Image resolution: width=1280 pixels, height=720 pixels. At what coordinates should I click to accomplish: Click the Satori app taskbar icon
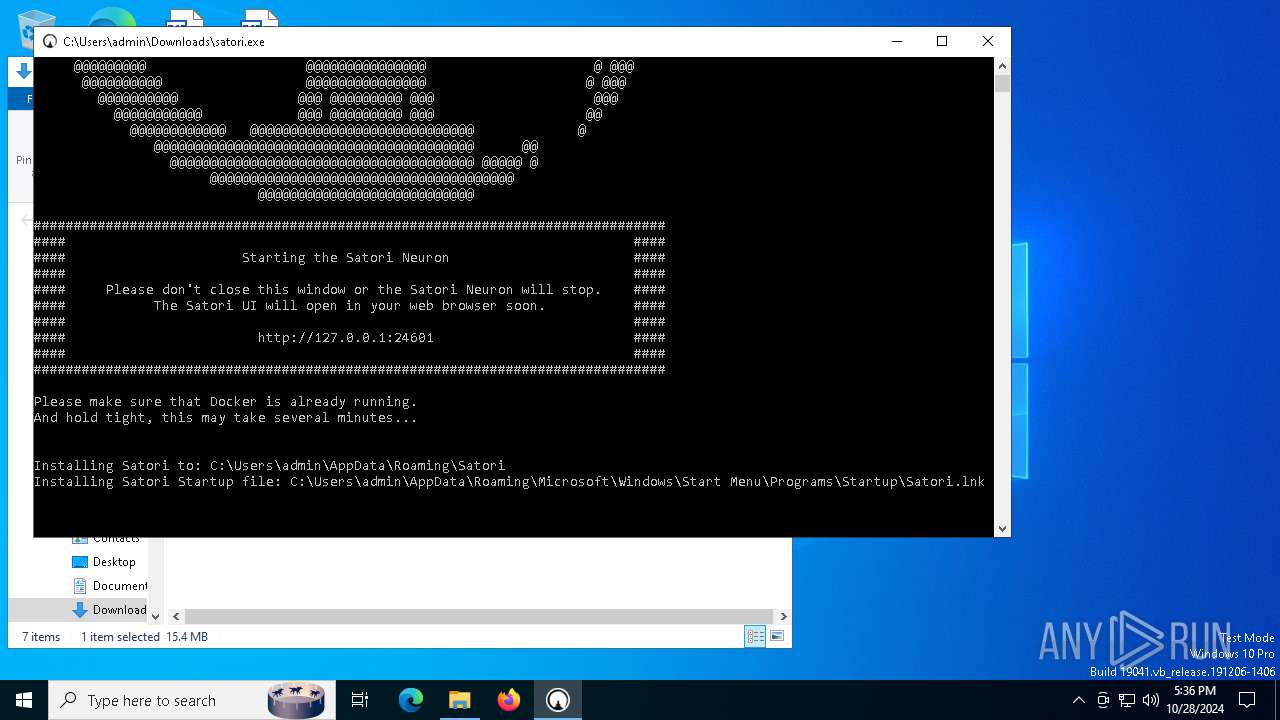pyautogui.click(x=557, y=700)
